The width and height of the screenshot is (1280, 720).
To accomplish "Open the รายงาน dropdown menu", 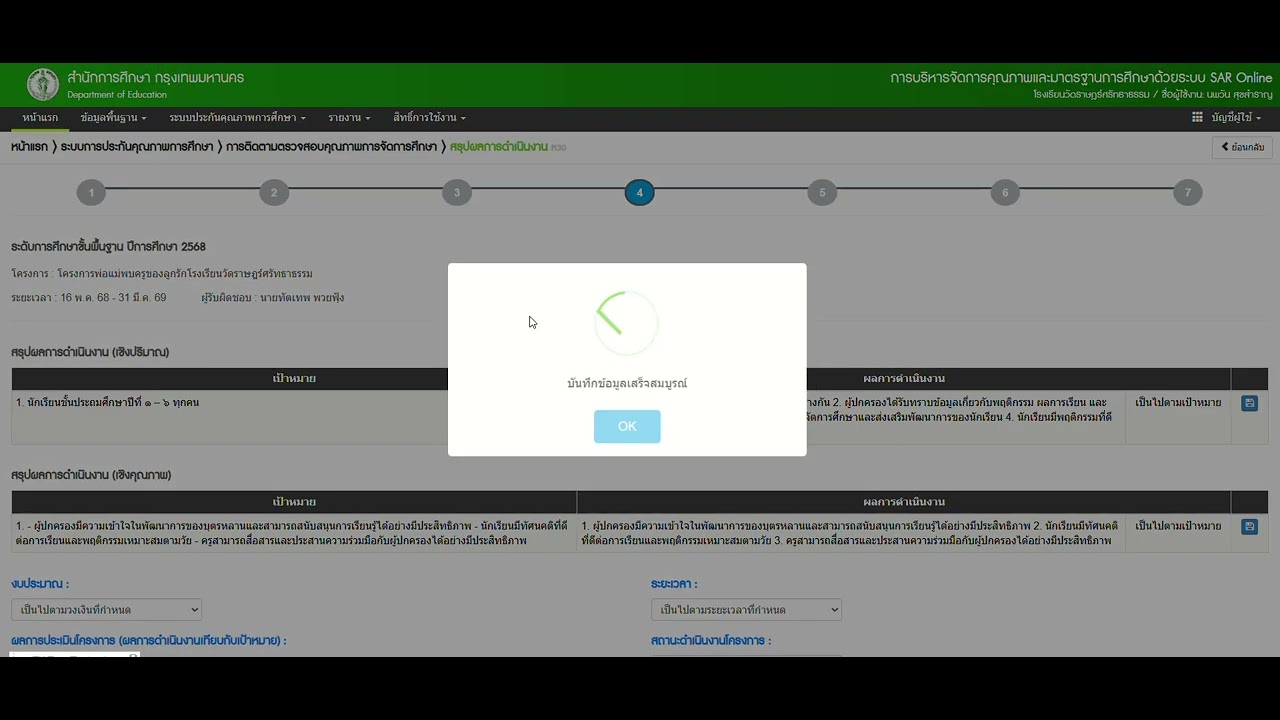I will (349, 118).
